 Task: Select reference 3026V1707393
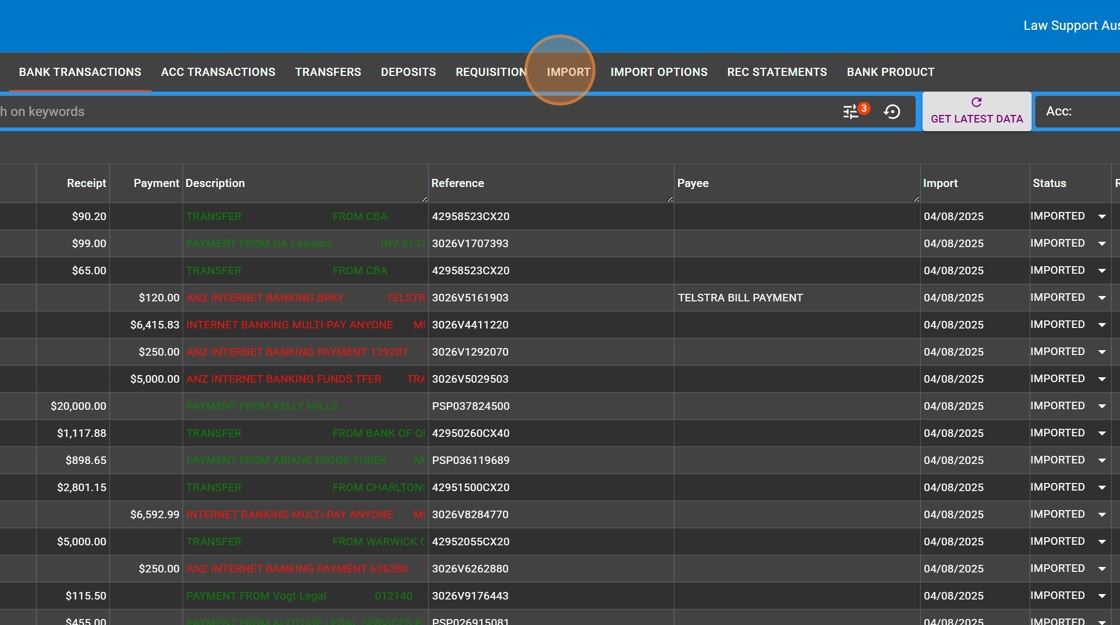pyautogui.click(x=470, y=244)
